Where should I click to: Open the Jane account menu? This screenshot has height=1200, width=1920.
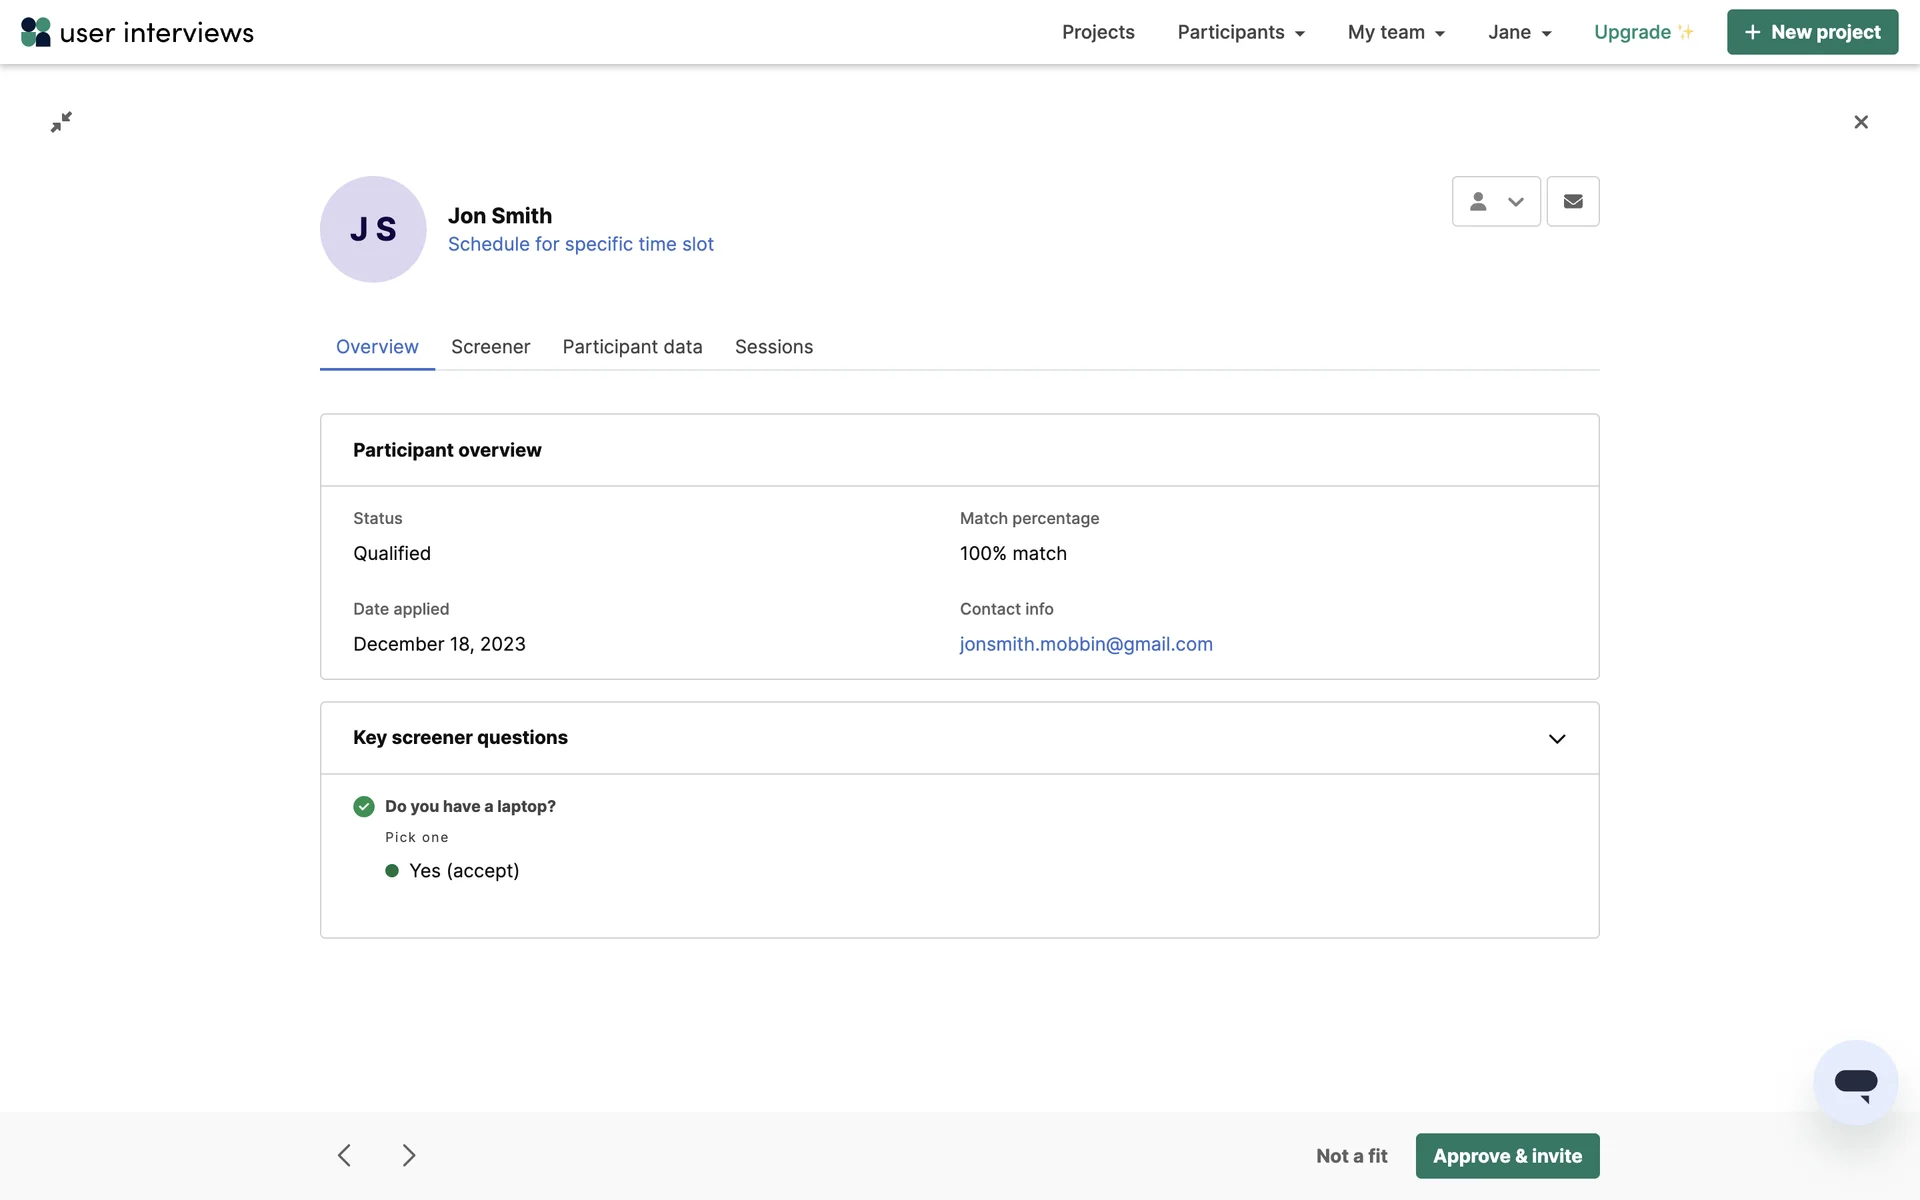1518,32
